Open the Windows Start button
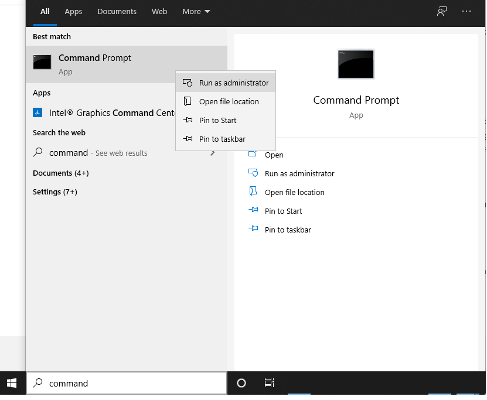 click(x=12, y=383)
